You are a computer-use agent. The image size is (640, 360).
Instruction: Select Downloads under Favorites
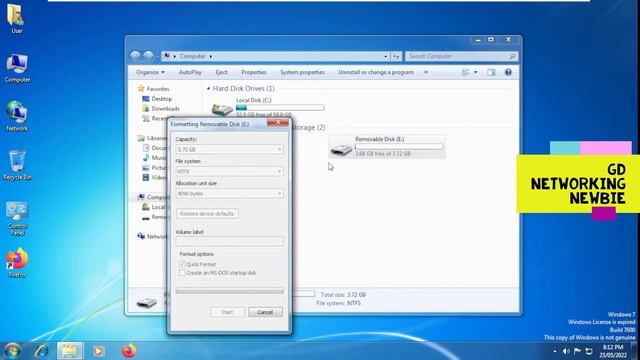click(165, 109)
